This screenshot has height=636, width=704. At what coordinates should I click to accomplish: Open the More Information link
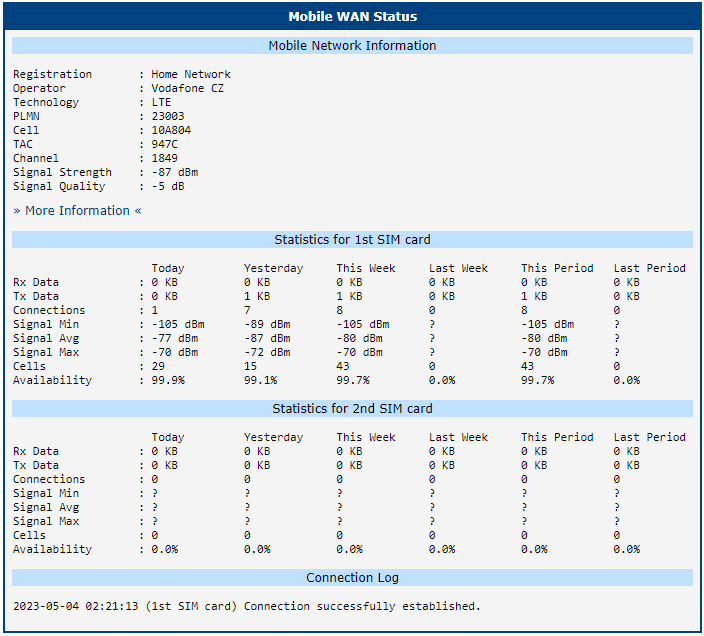(77, 211)
